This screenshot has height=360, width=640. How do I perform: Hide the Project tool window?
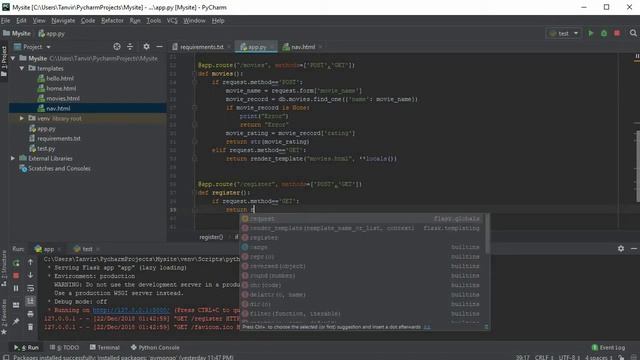[159, 47]
